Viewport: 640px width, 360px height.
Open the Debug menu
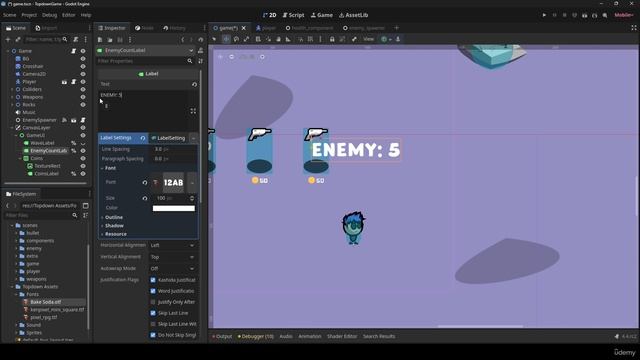pyautogui.click(x=49, y=15)
